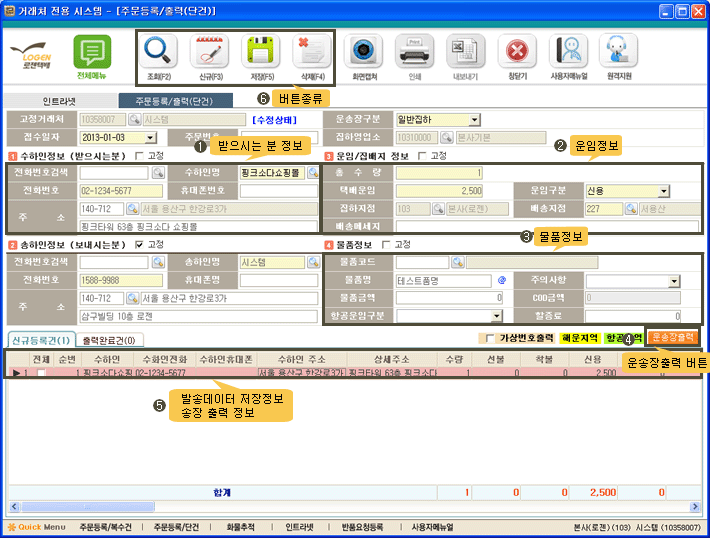The image size is (710, 540).
Task: Click the @ icon next to 물품명
Action: (x=502, y=280)
